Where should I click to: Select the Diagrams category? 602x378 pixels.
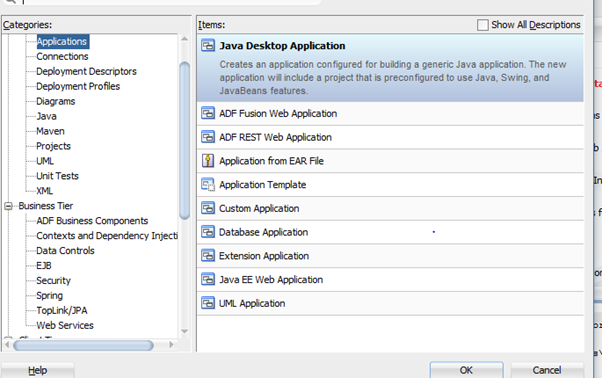56,101
